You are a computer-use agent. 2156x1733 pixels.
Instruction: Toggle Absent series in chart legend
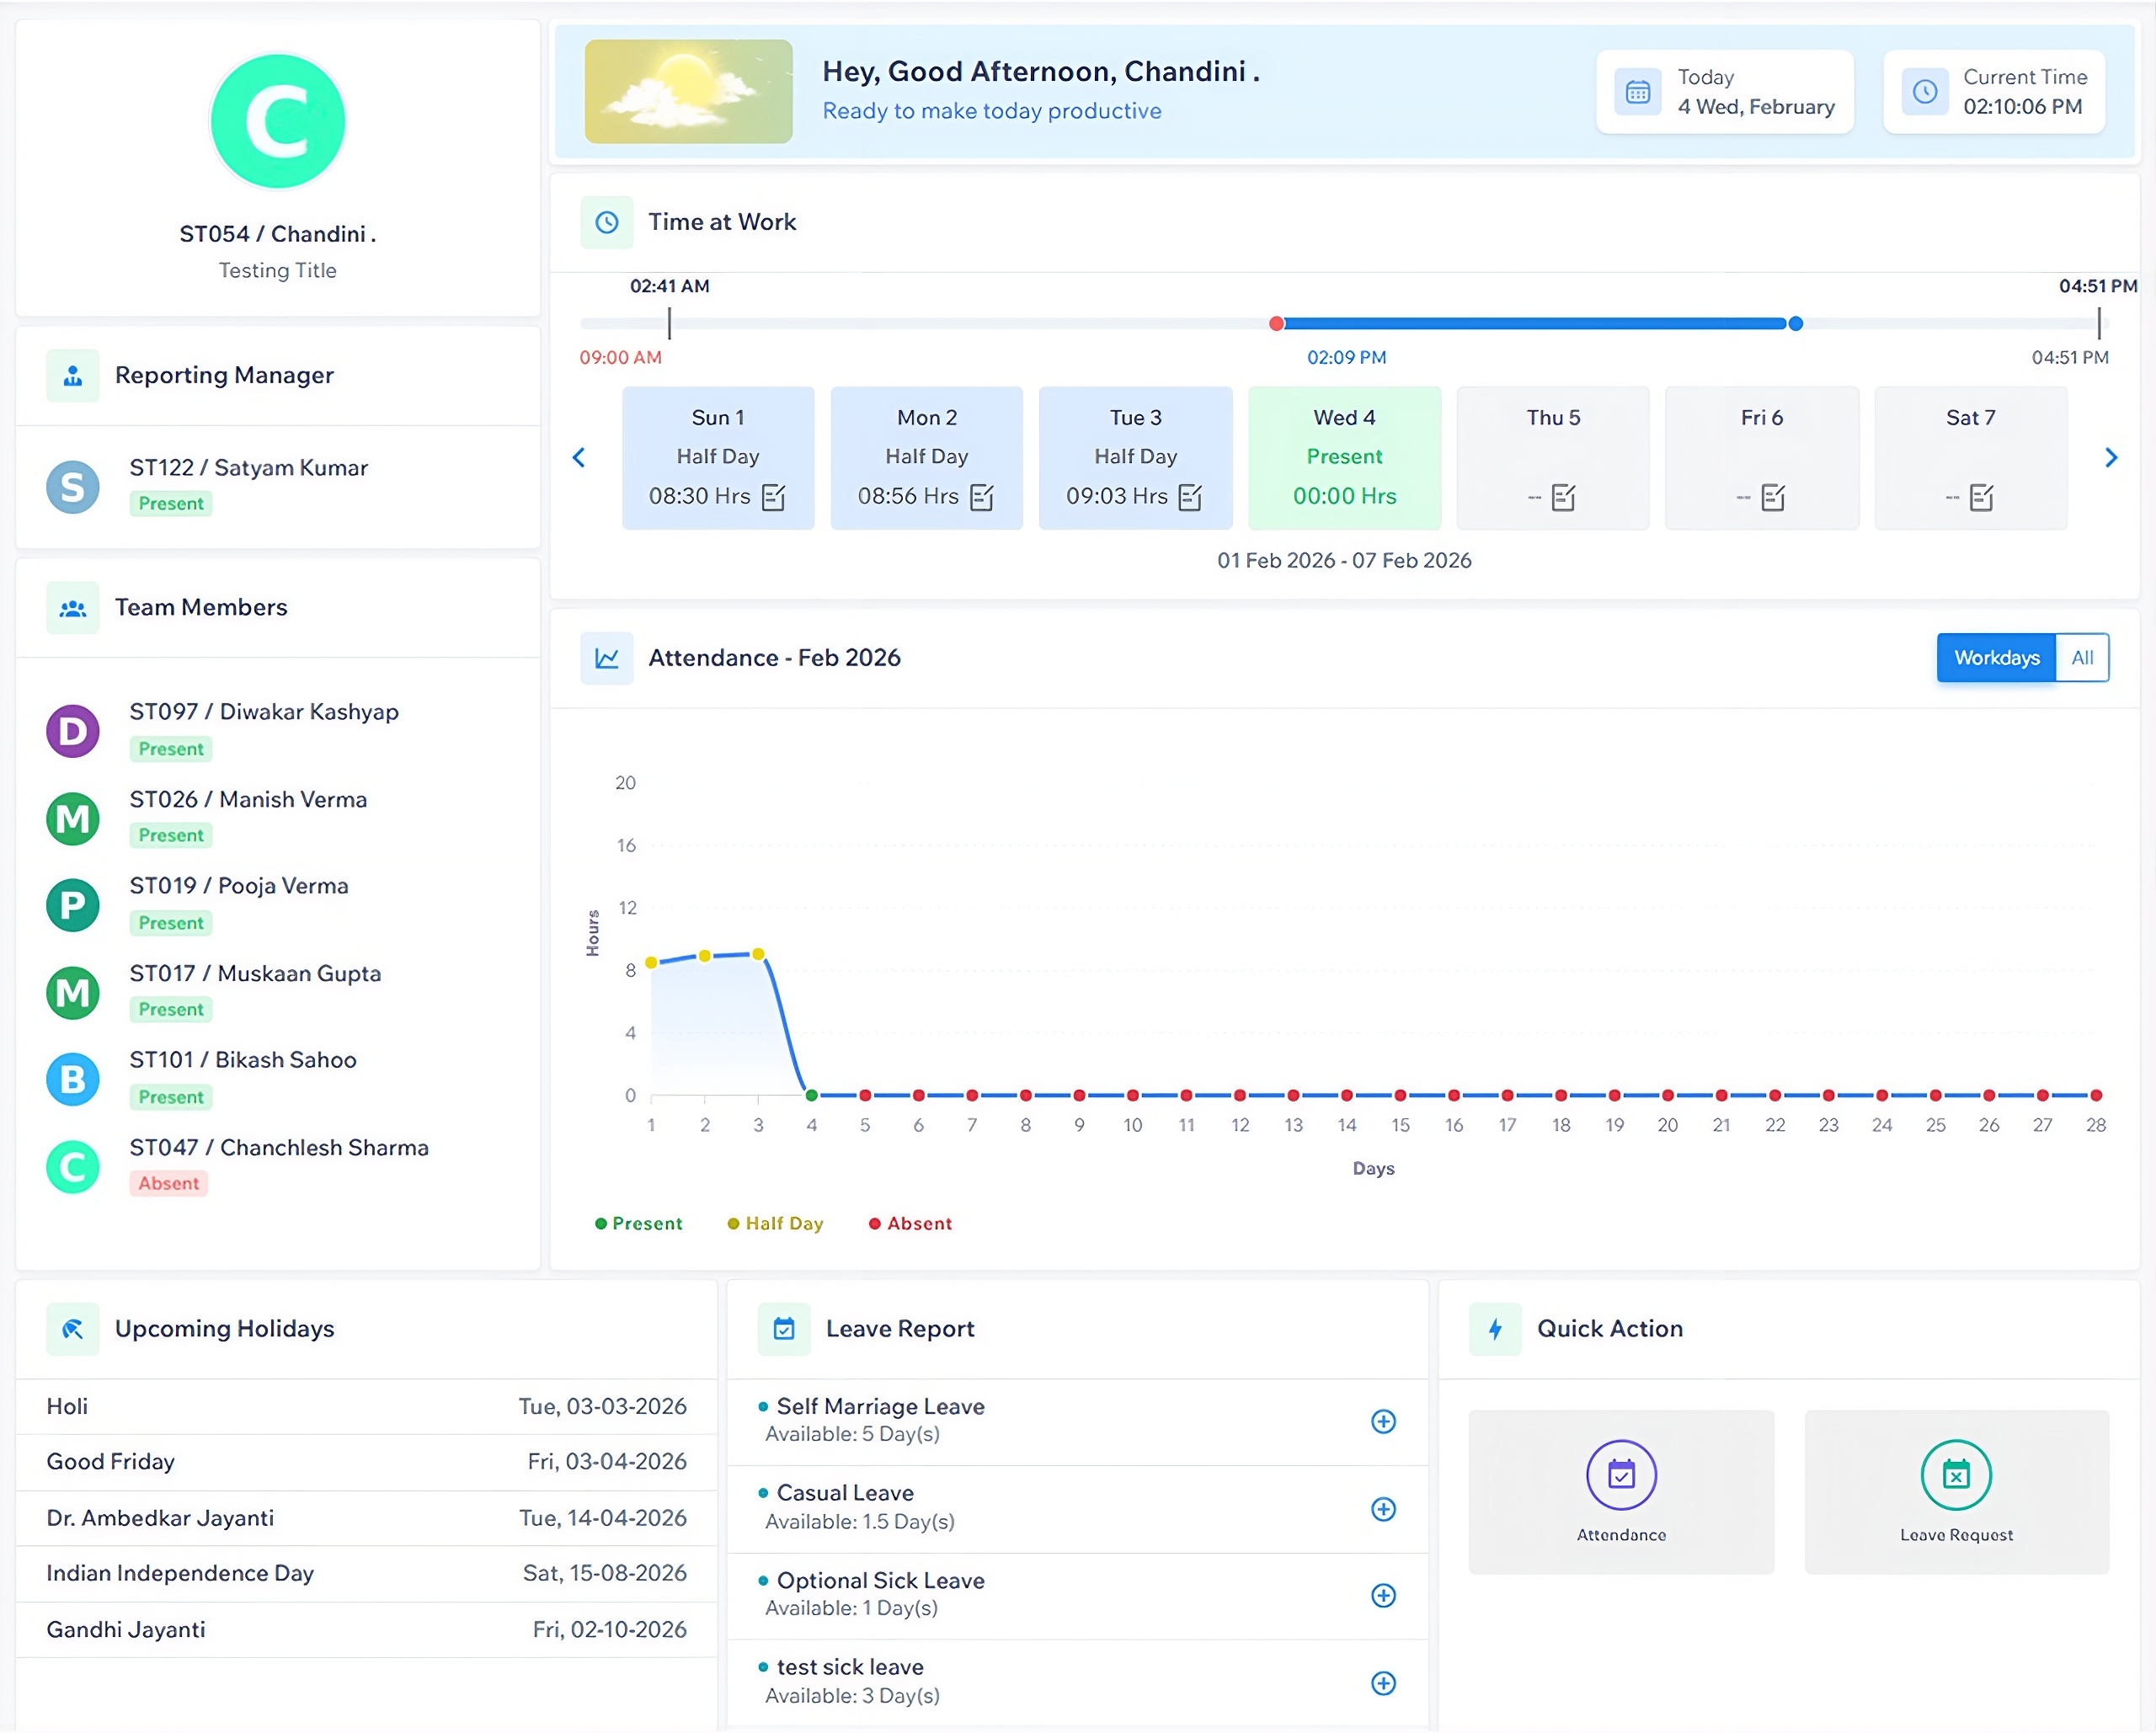pos(910,1223)
